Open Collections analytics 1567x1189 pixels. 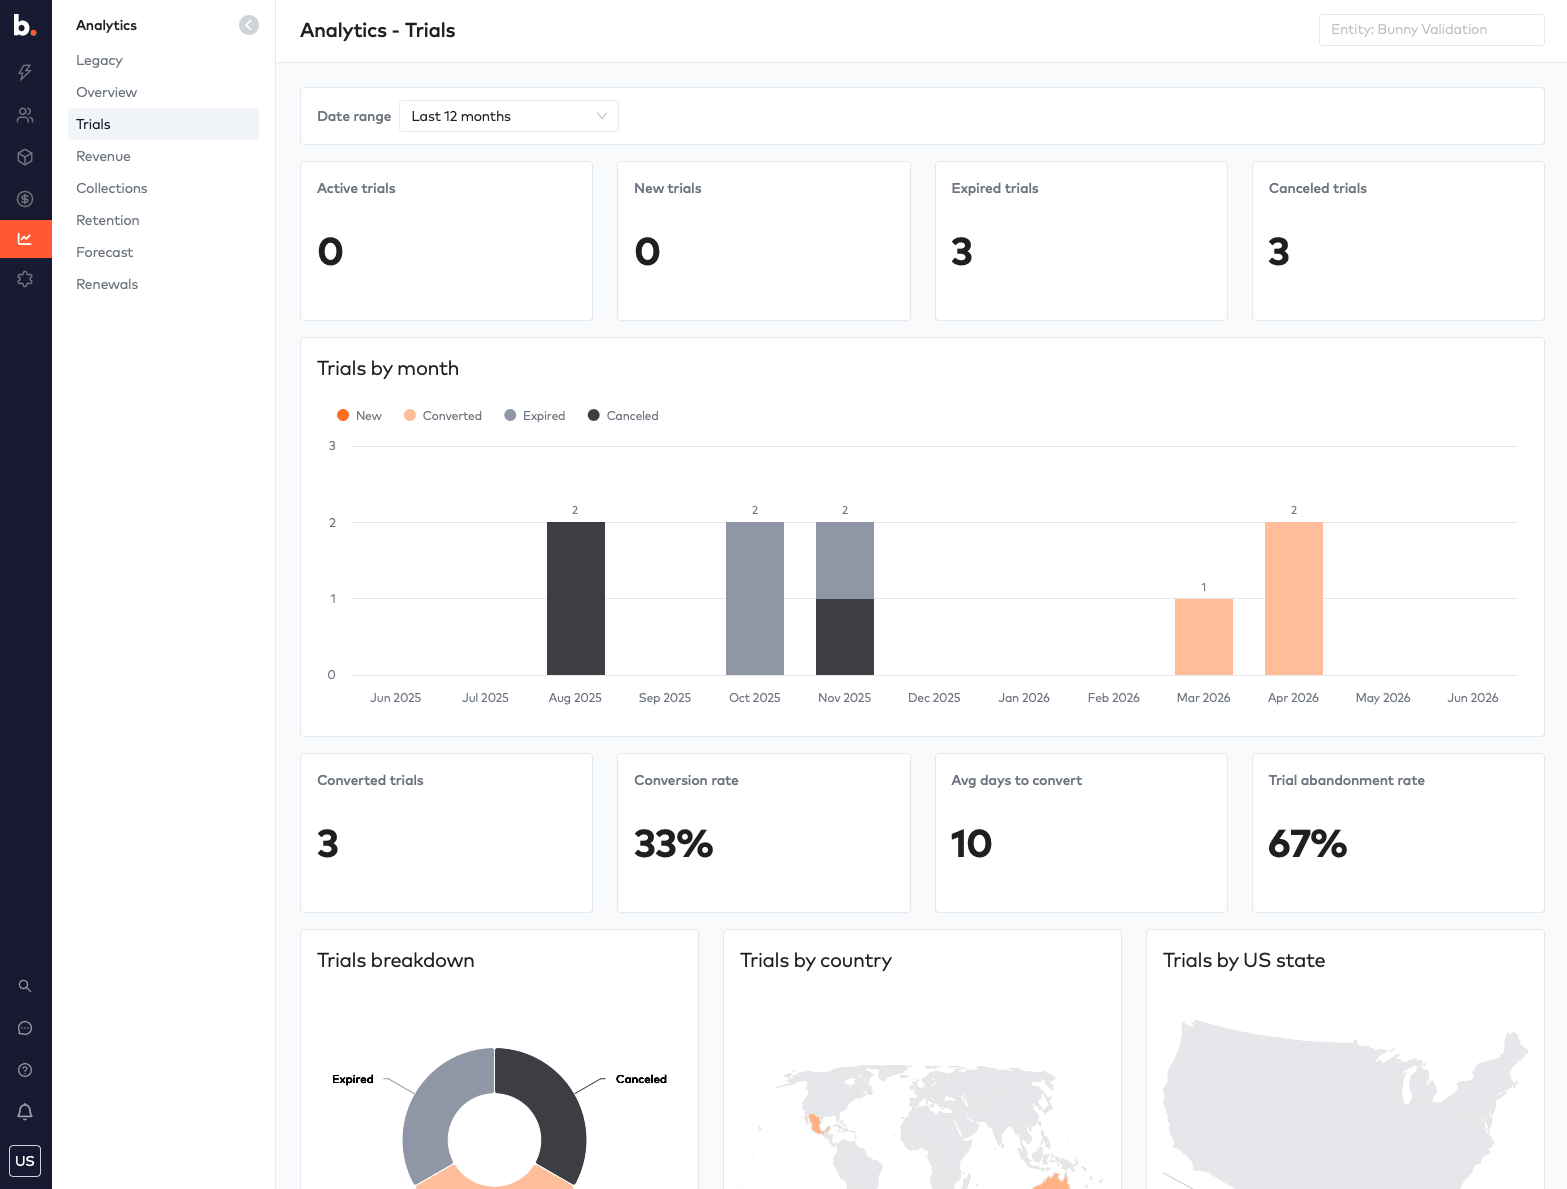pos(111,188)
